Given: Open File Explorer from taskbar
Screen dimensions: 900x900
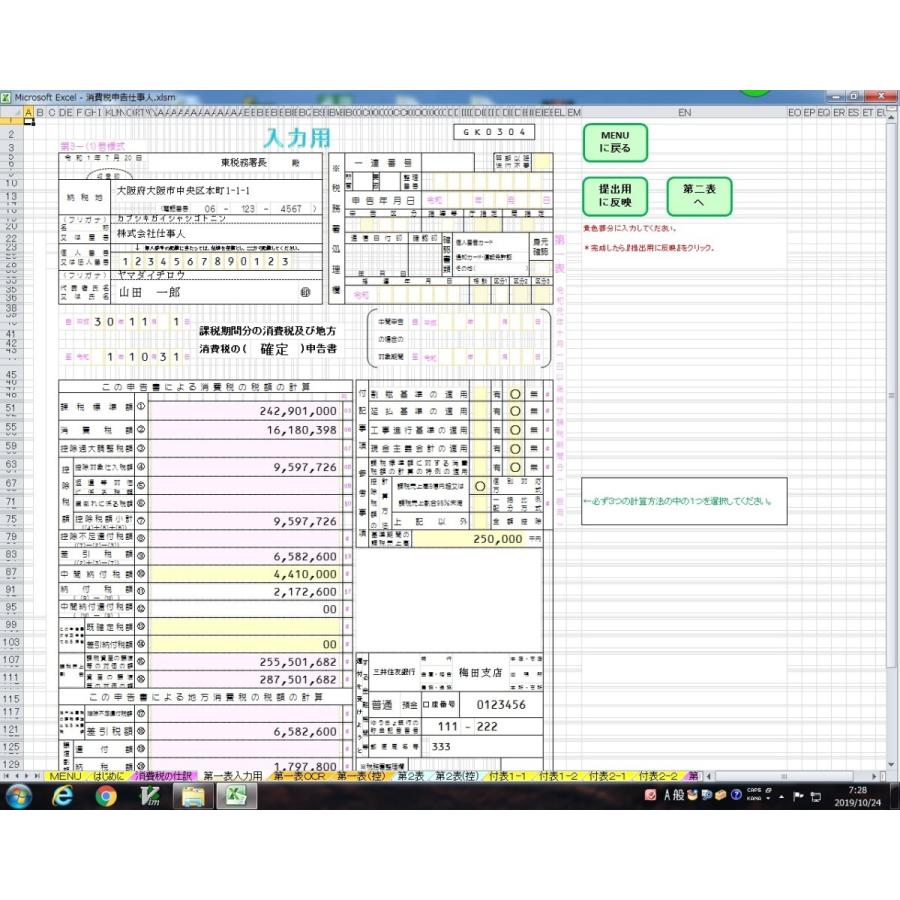Looking at the screenshot, I should (194, 796).
